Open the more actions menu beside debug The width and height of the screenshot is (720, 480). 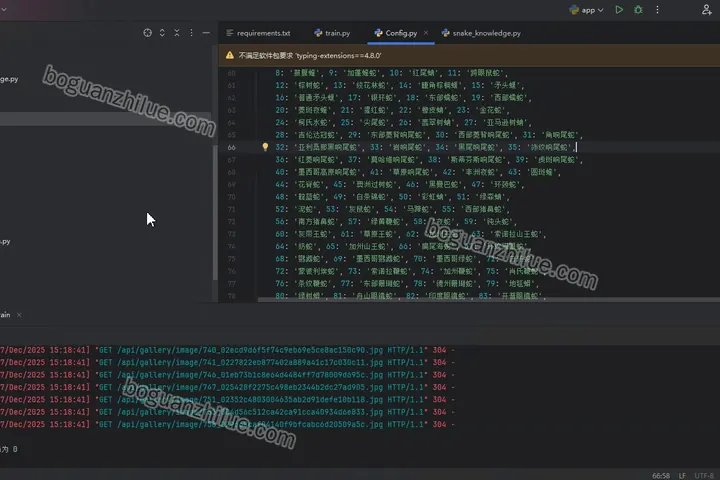[x=657, y=10]
